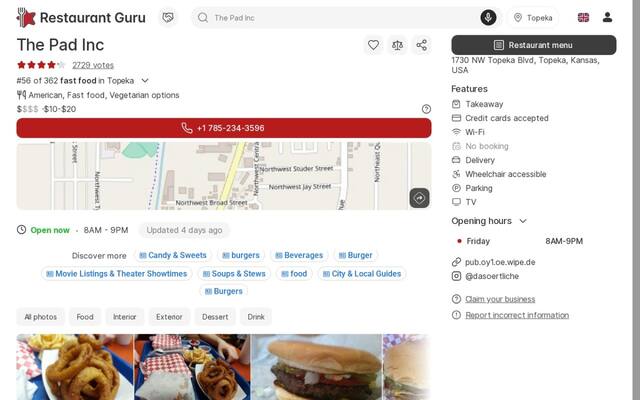Screen dimensions: 640x400
Task: Open singular Burger tag
Action: pos(356,256)
